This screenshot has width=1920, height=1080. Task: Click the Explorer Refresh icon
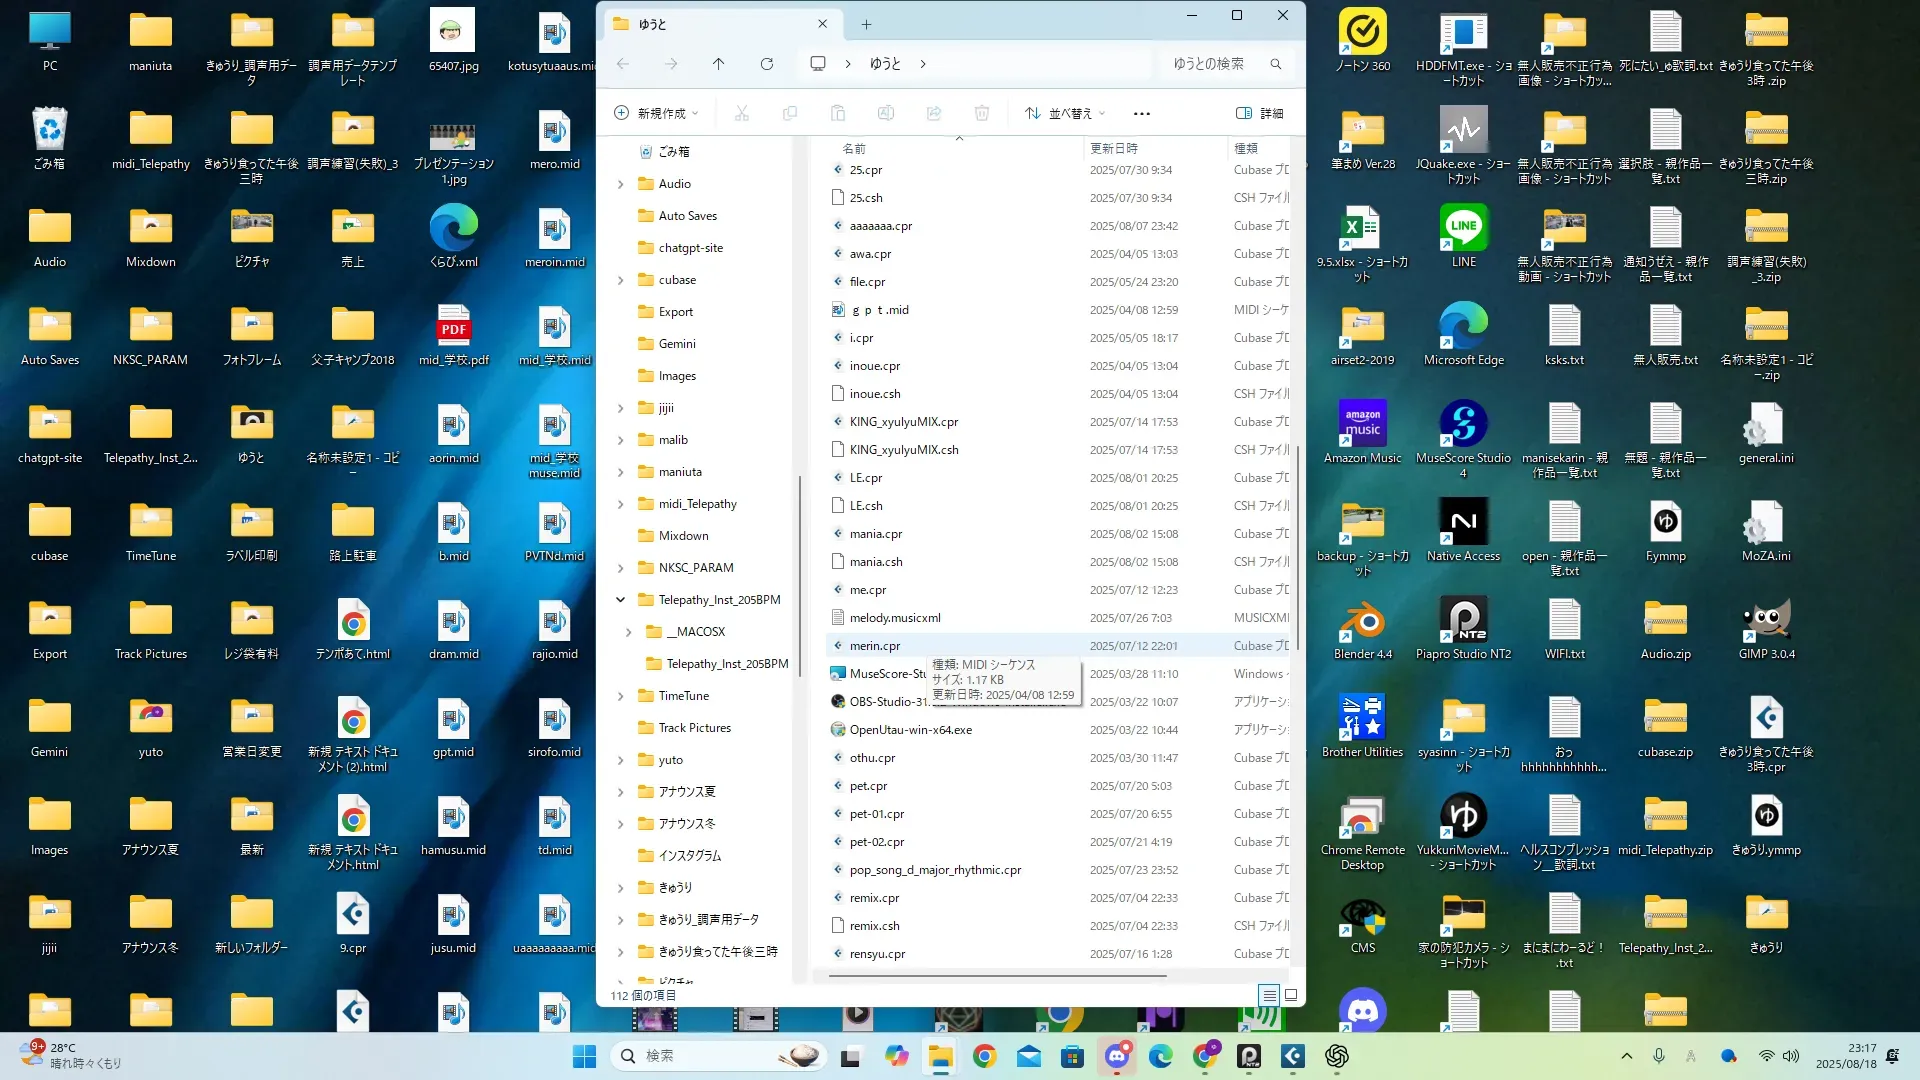[x=767, y=64]
